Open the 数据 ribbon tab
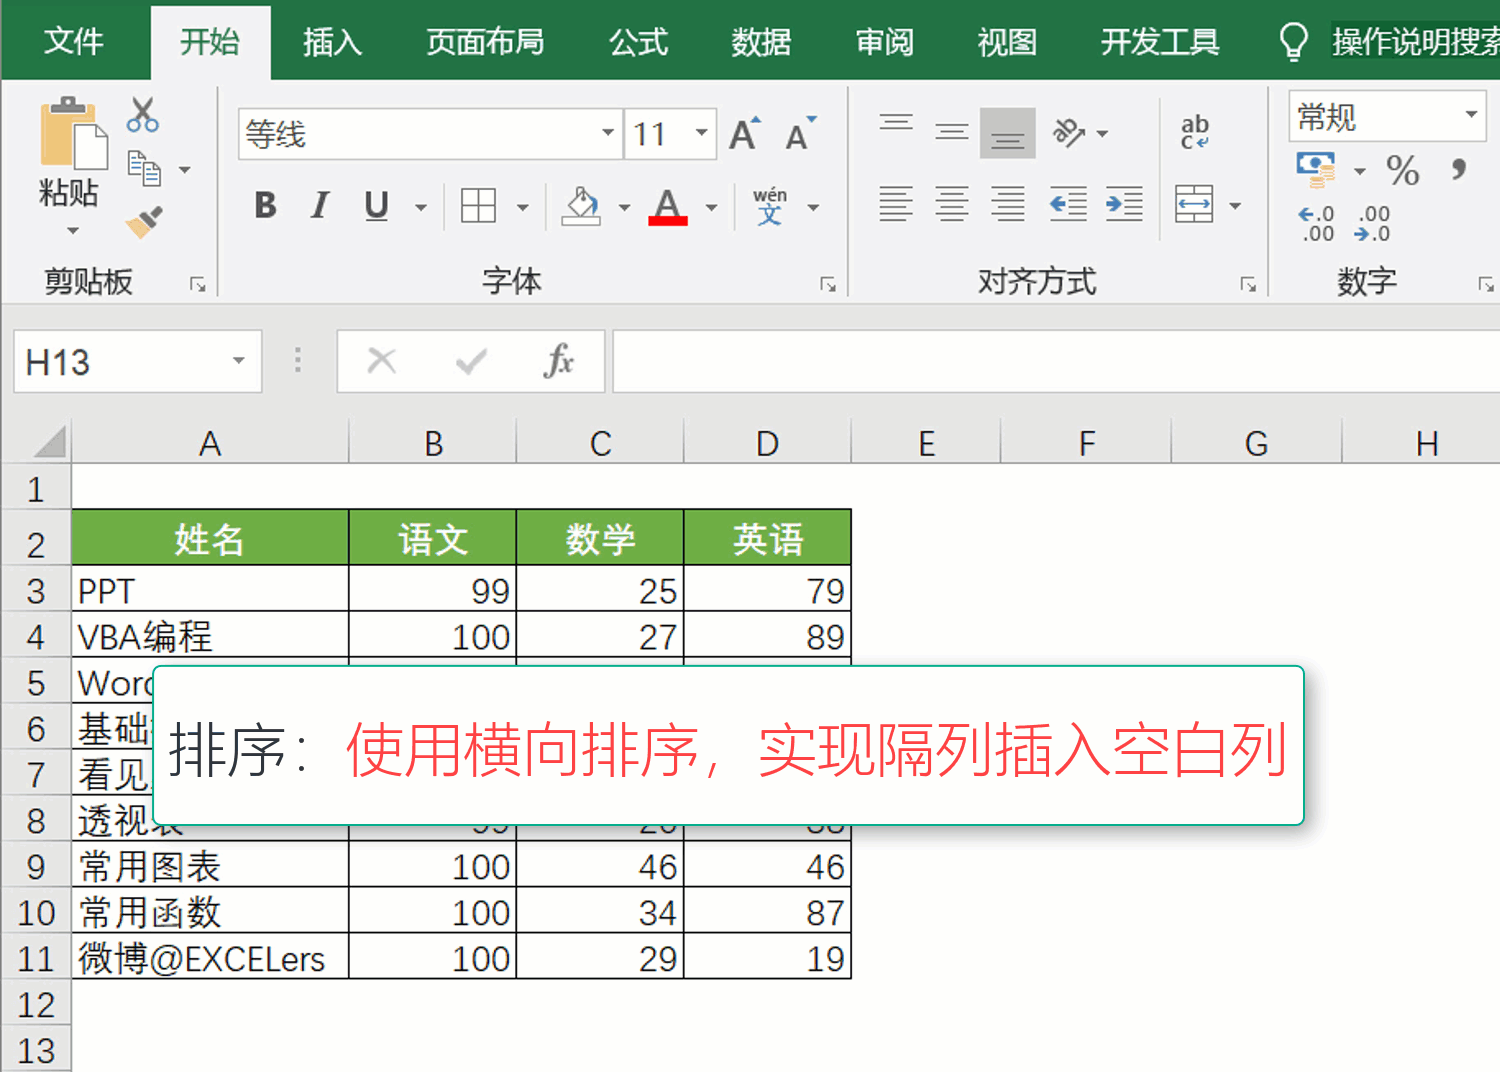The width and height of the screenshot is (1500, 1072). coord(760,42)
